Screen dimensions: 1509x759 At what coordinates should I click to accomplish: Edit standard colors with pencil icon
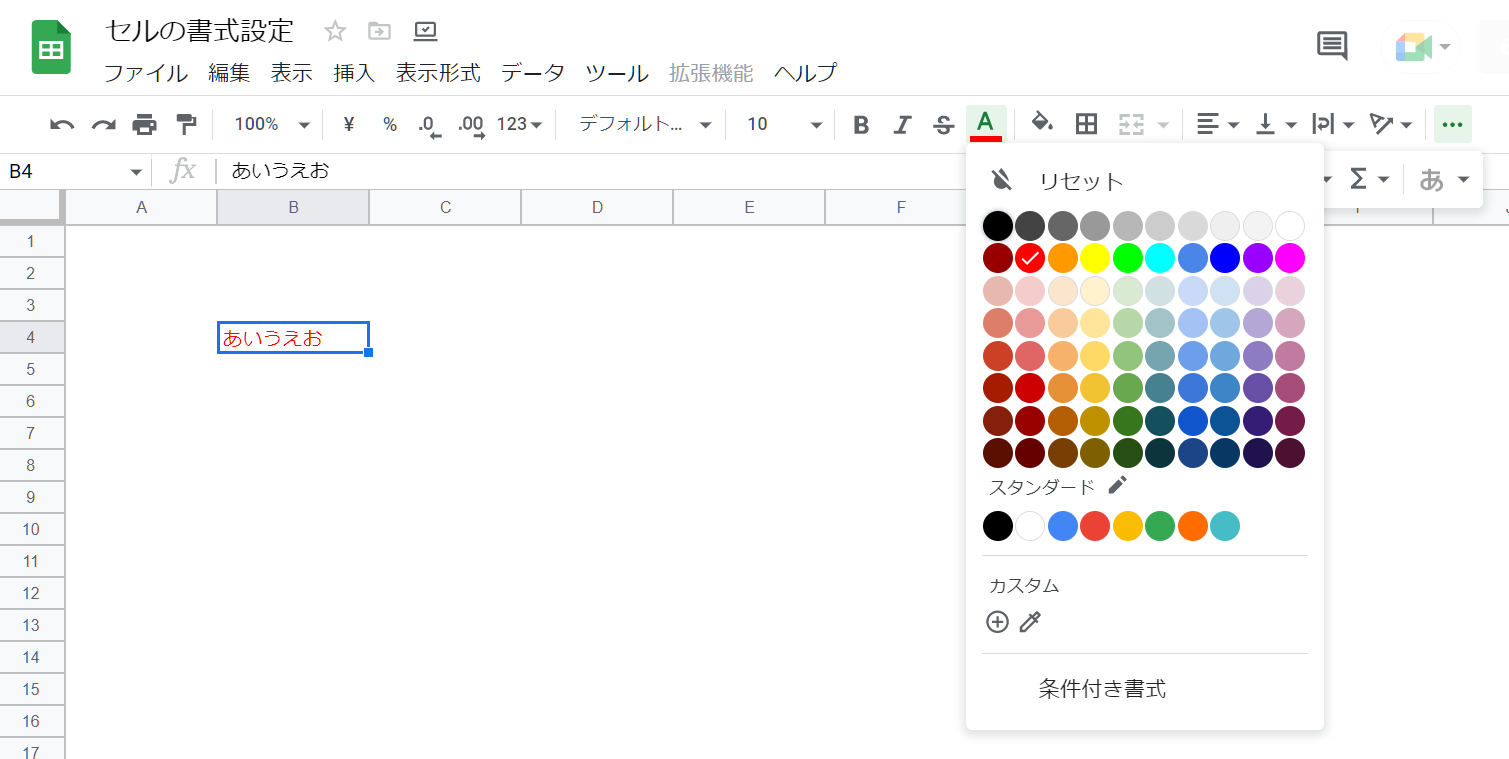click(x=1117, y=486)
